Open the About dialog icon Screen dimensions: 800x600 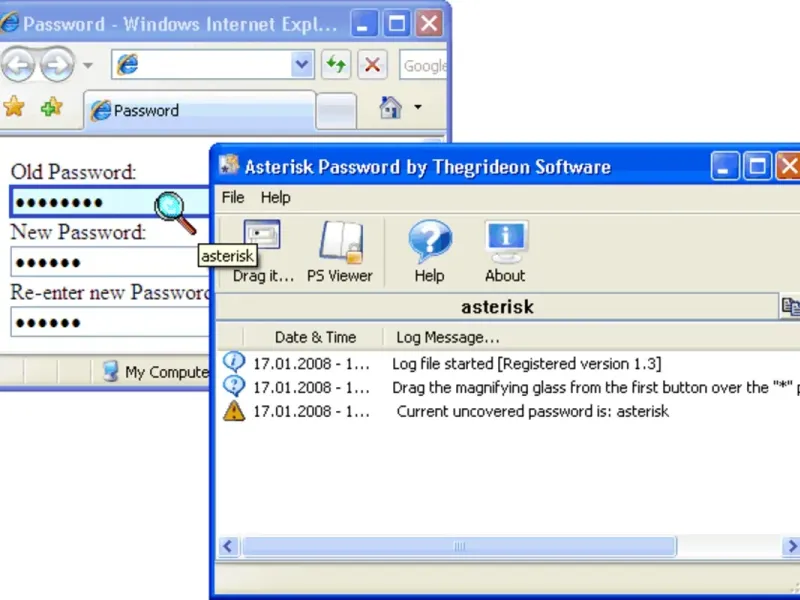(505, 252)
